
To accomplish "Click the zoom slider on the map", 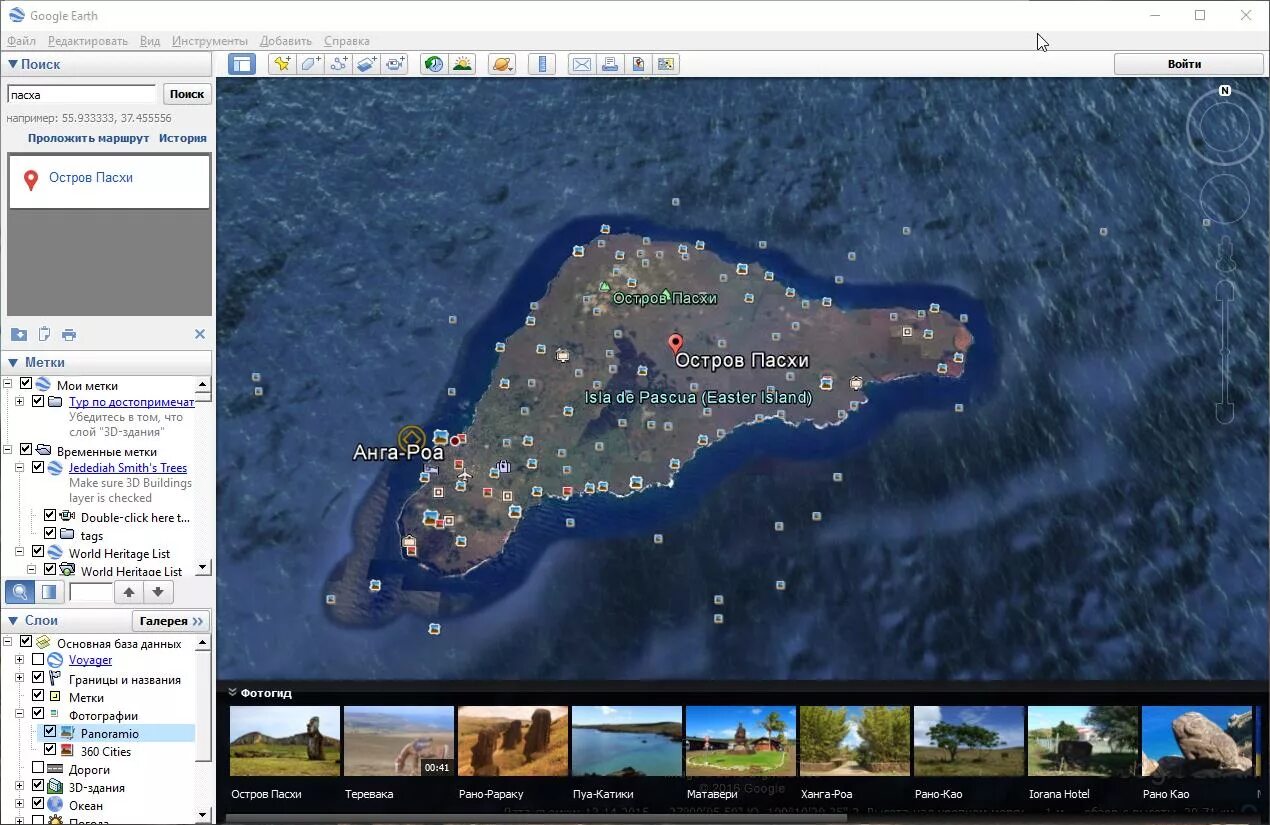I will pos(1225,352).
